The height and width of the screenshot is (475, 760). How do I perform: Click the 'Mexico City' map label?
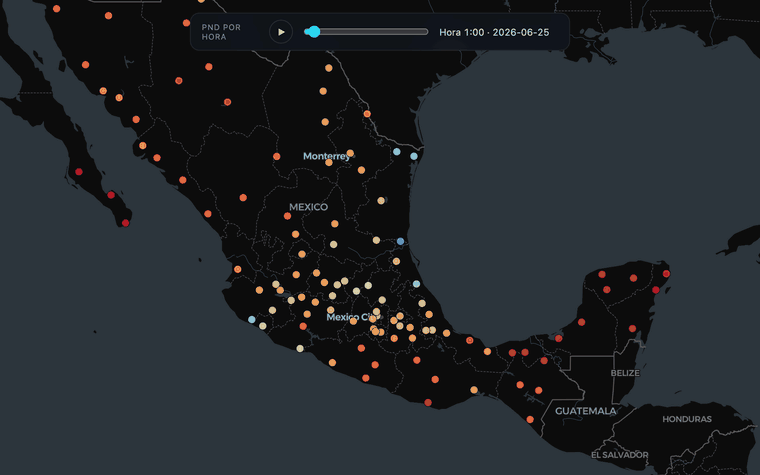click(x=353, y=317)
